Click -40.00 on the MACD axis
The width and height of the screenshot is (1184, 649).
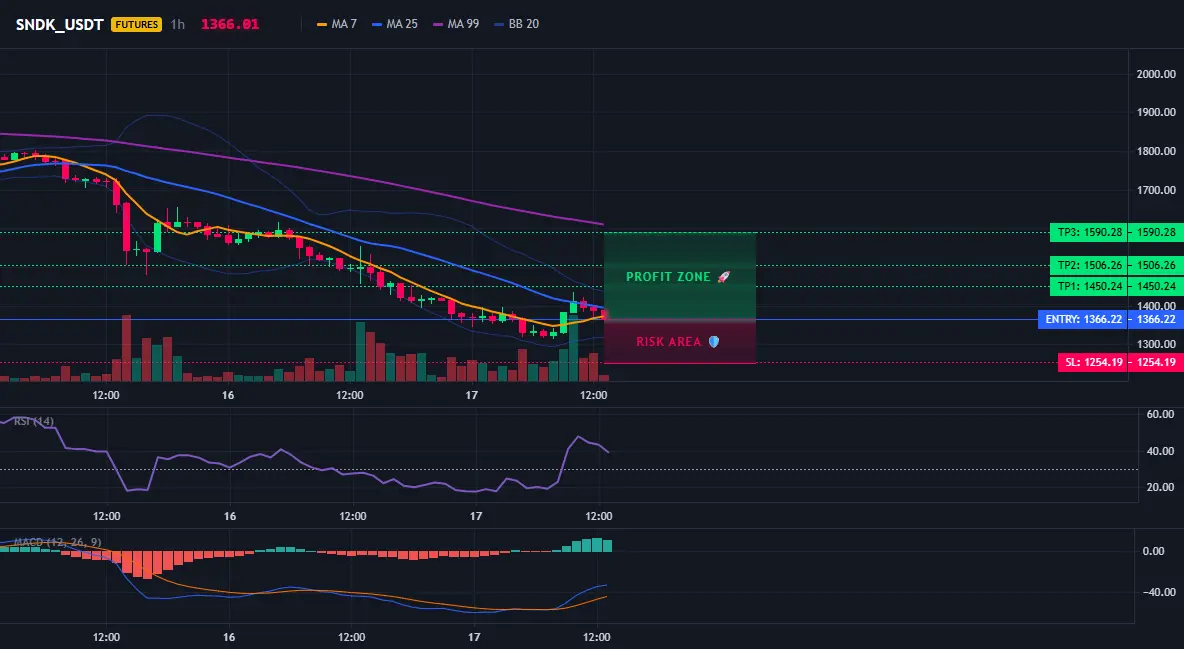[1159, 592]
